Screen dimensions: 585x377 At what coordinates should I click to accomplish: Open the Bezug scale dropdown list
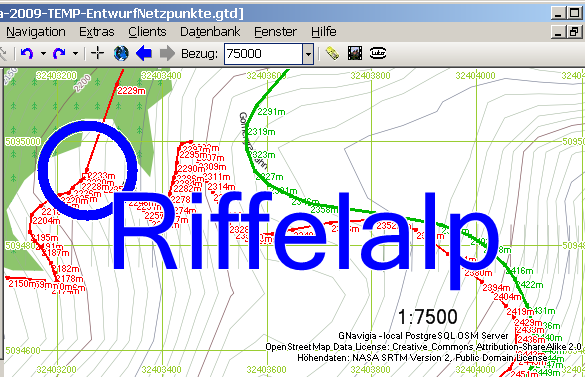tap(308, 54)
